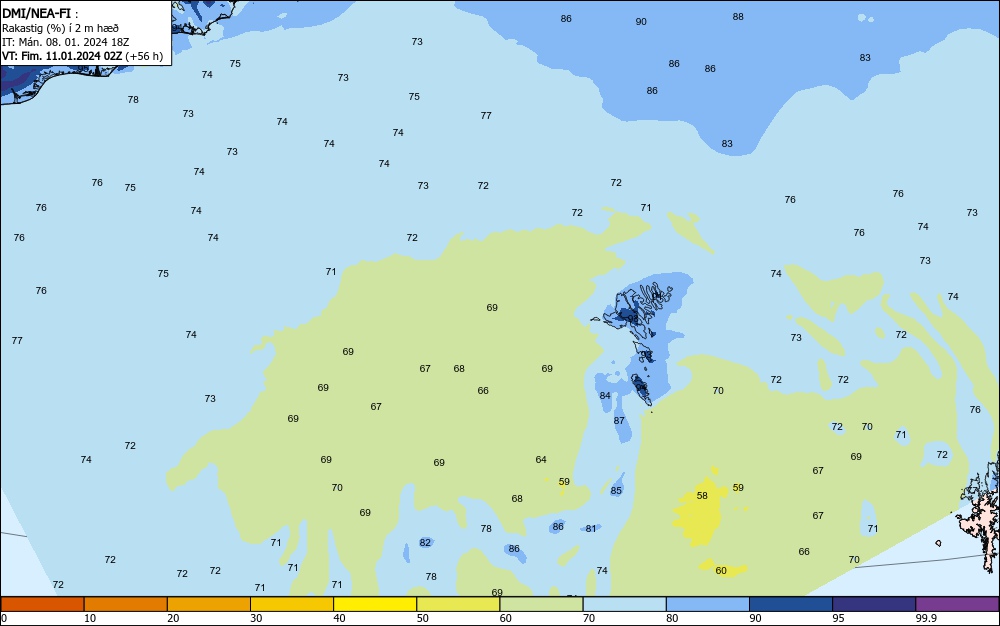The image size is (1000, 626).
Task: Click the humidity value 82 on the map
Action: tap(425, 542)
